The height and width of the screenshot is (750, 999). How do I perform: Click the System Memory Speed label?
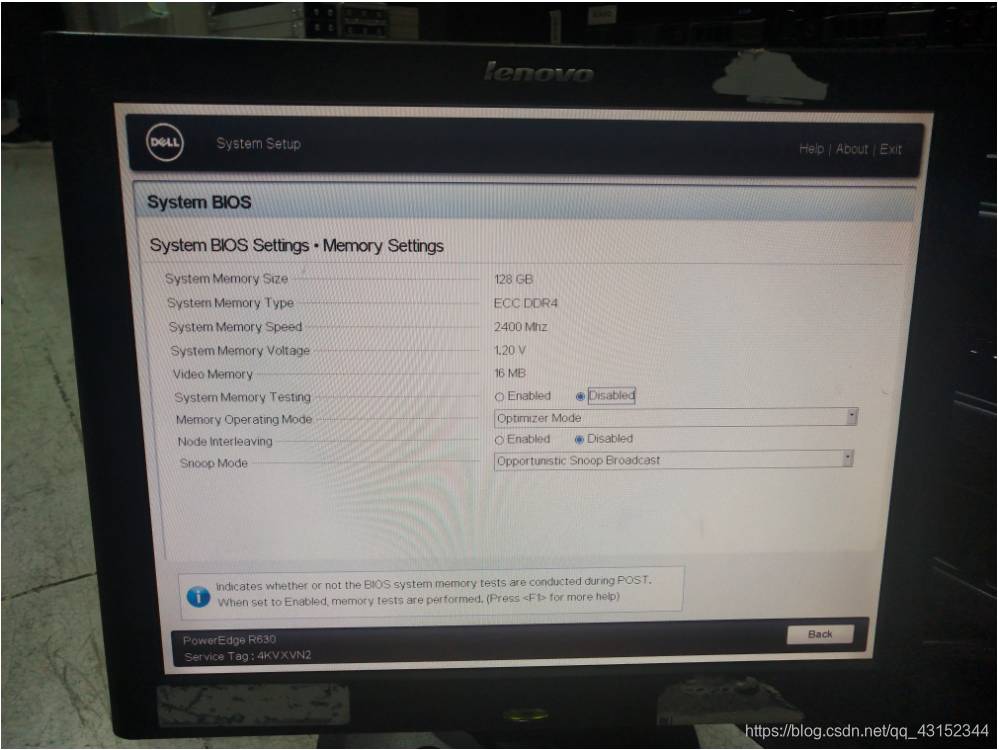(x=235, y=327)
